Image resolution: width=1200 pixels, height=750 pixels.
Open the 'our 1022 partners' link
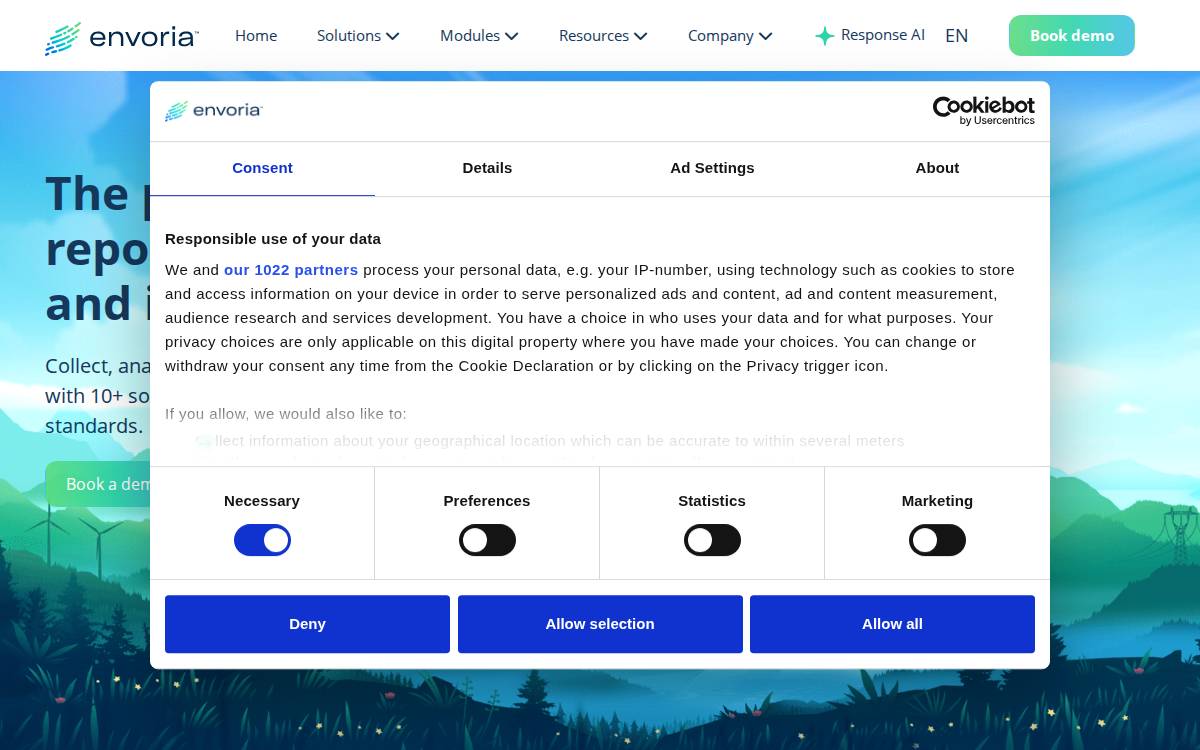tap(291, 270)
